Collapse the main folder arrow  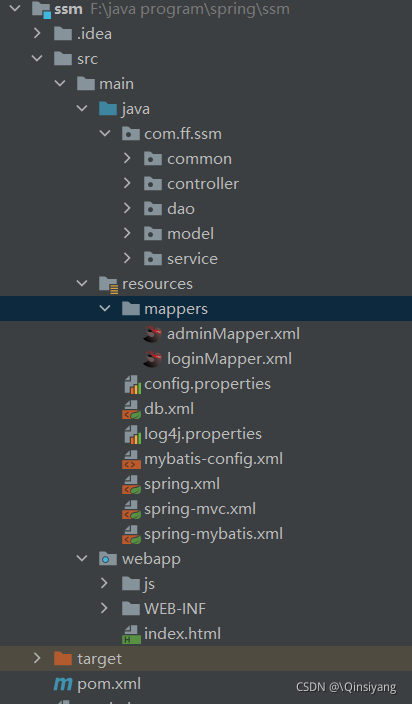point(60,84)
